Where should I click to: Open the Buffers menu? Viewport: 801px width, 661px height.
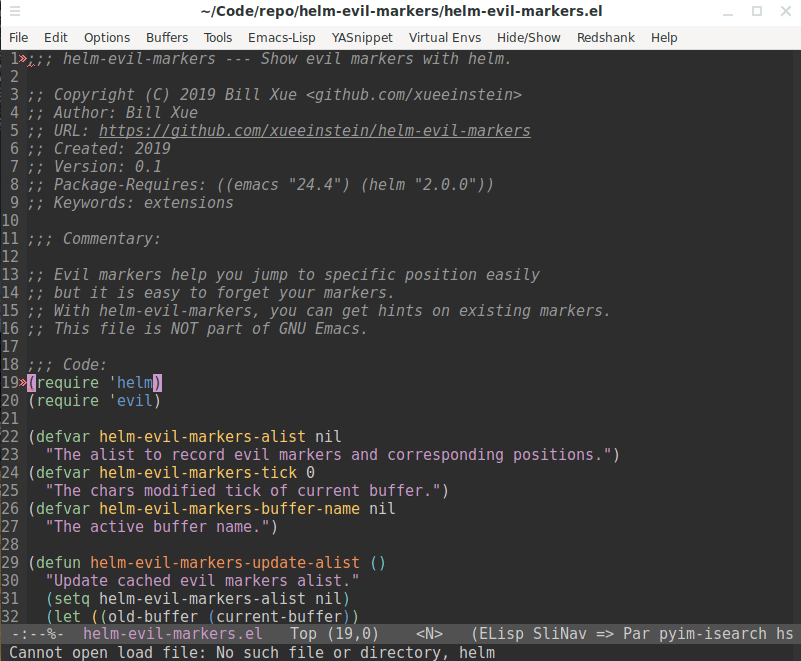point(167,38)
